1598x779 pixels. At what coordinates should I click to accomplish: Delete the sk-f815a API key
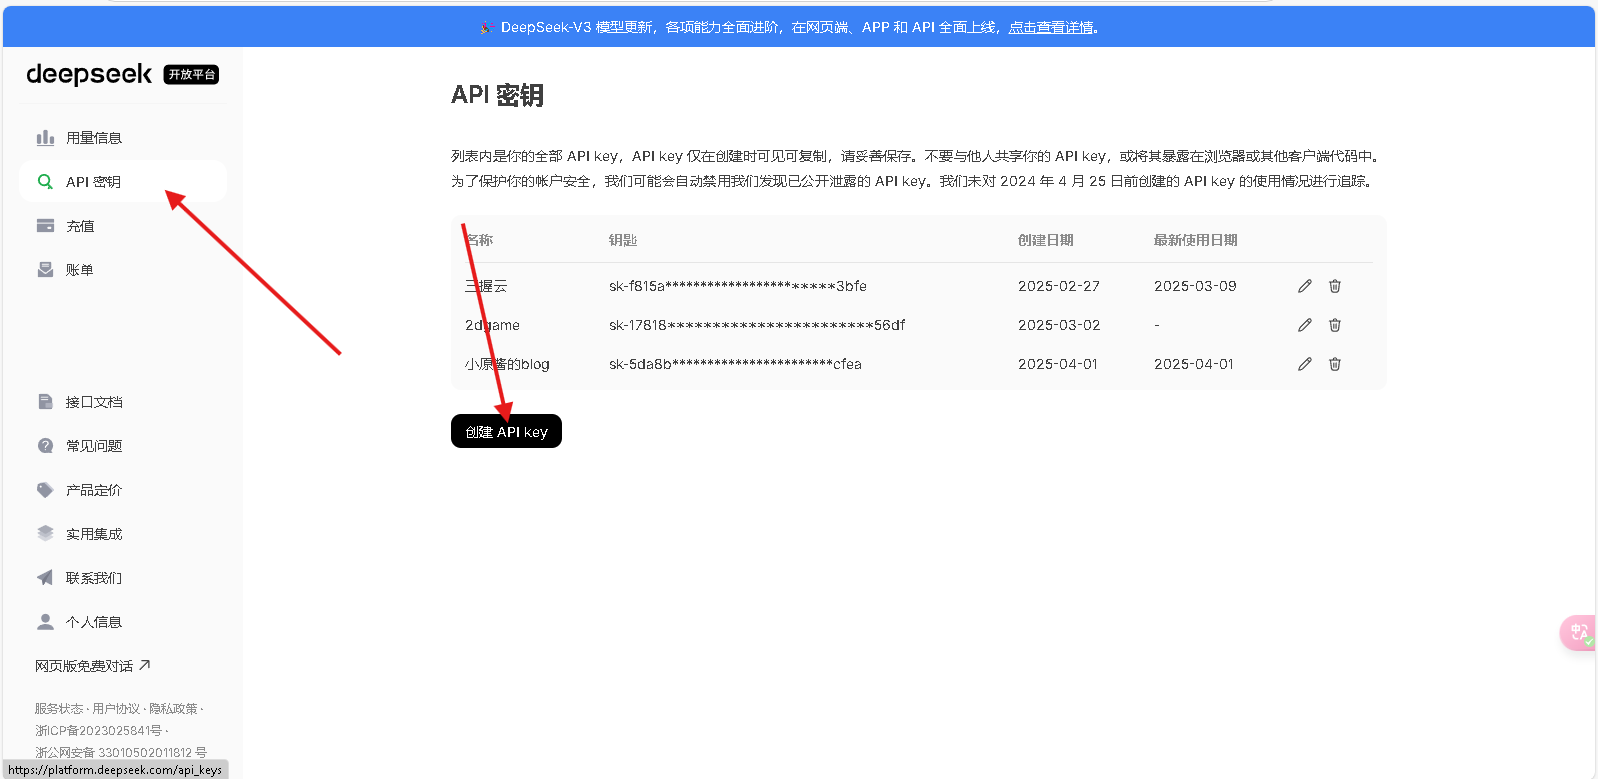(1334, 286)
